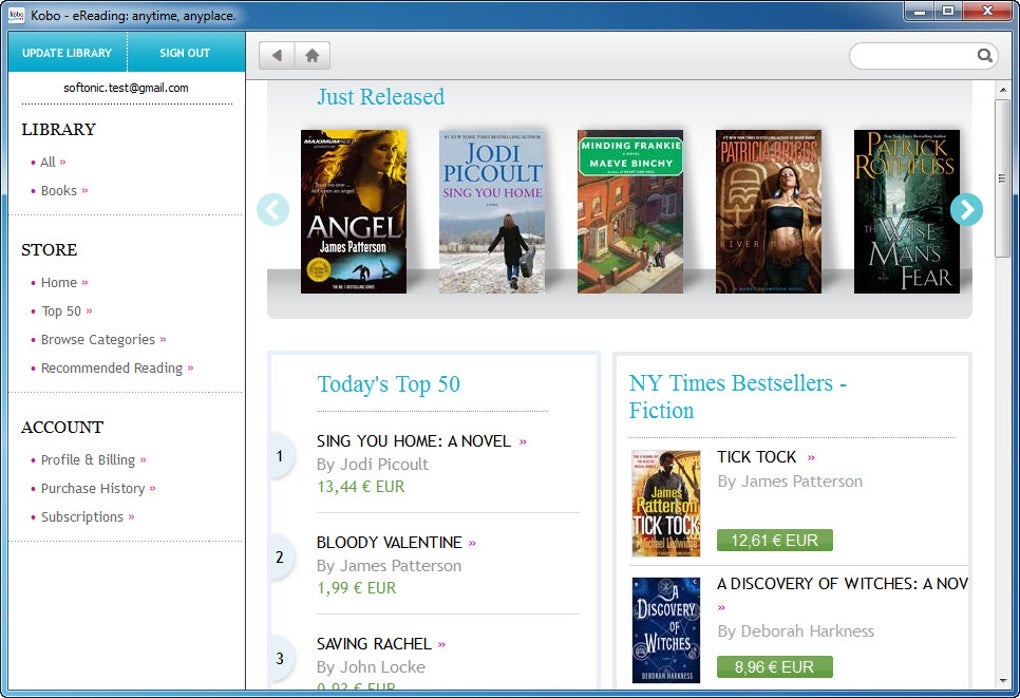Click the search magnifier icon

[x=985, y=55]
